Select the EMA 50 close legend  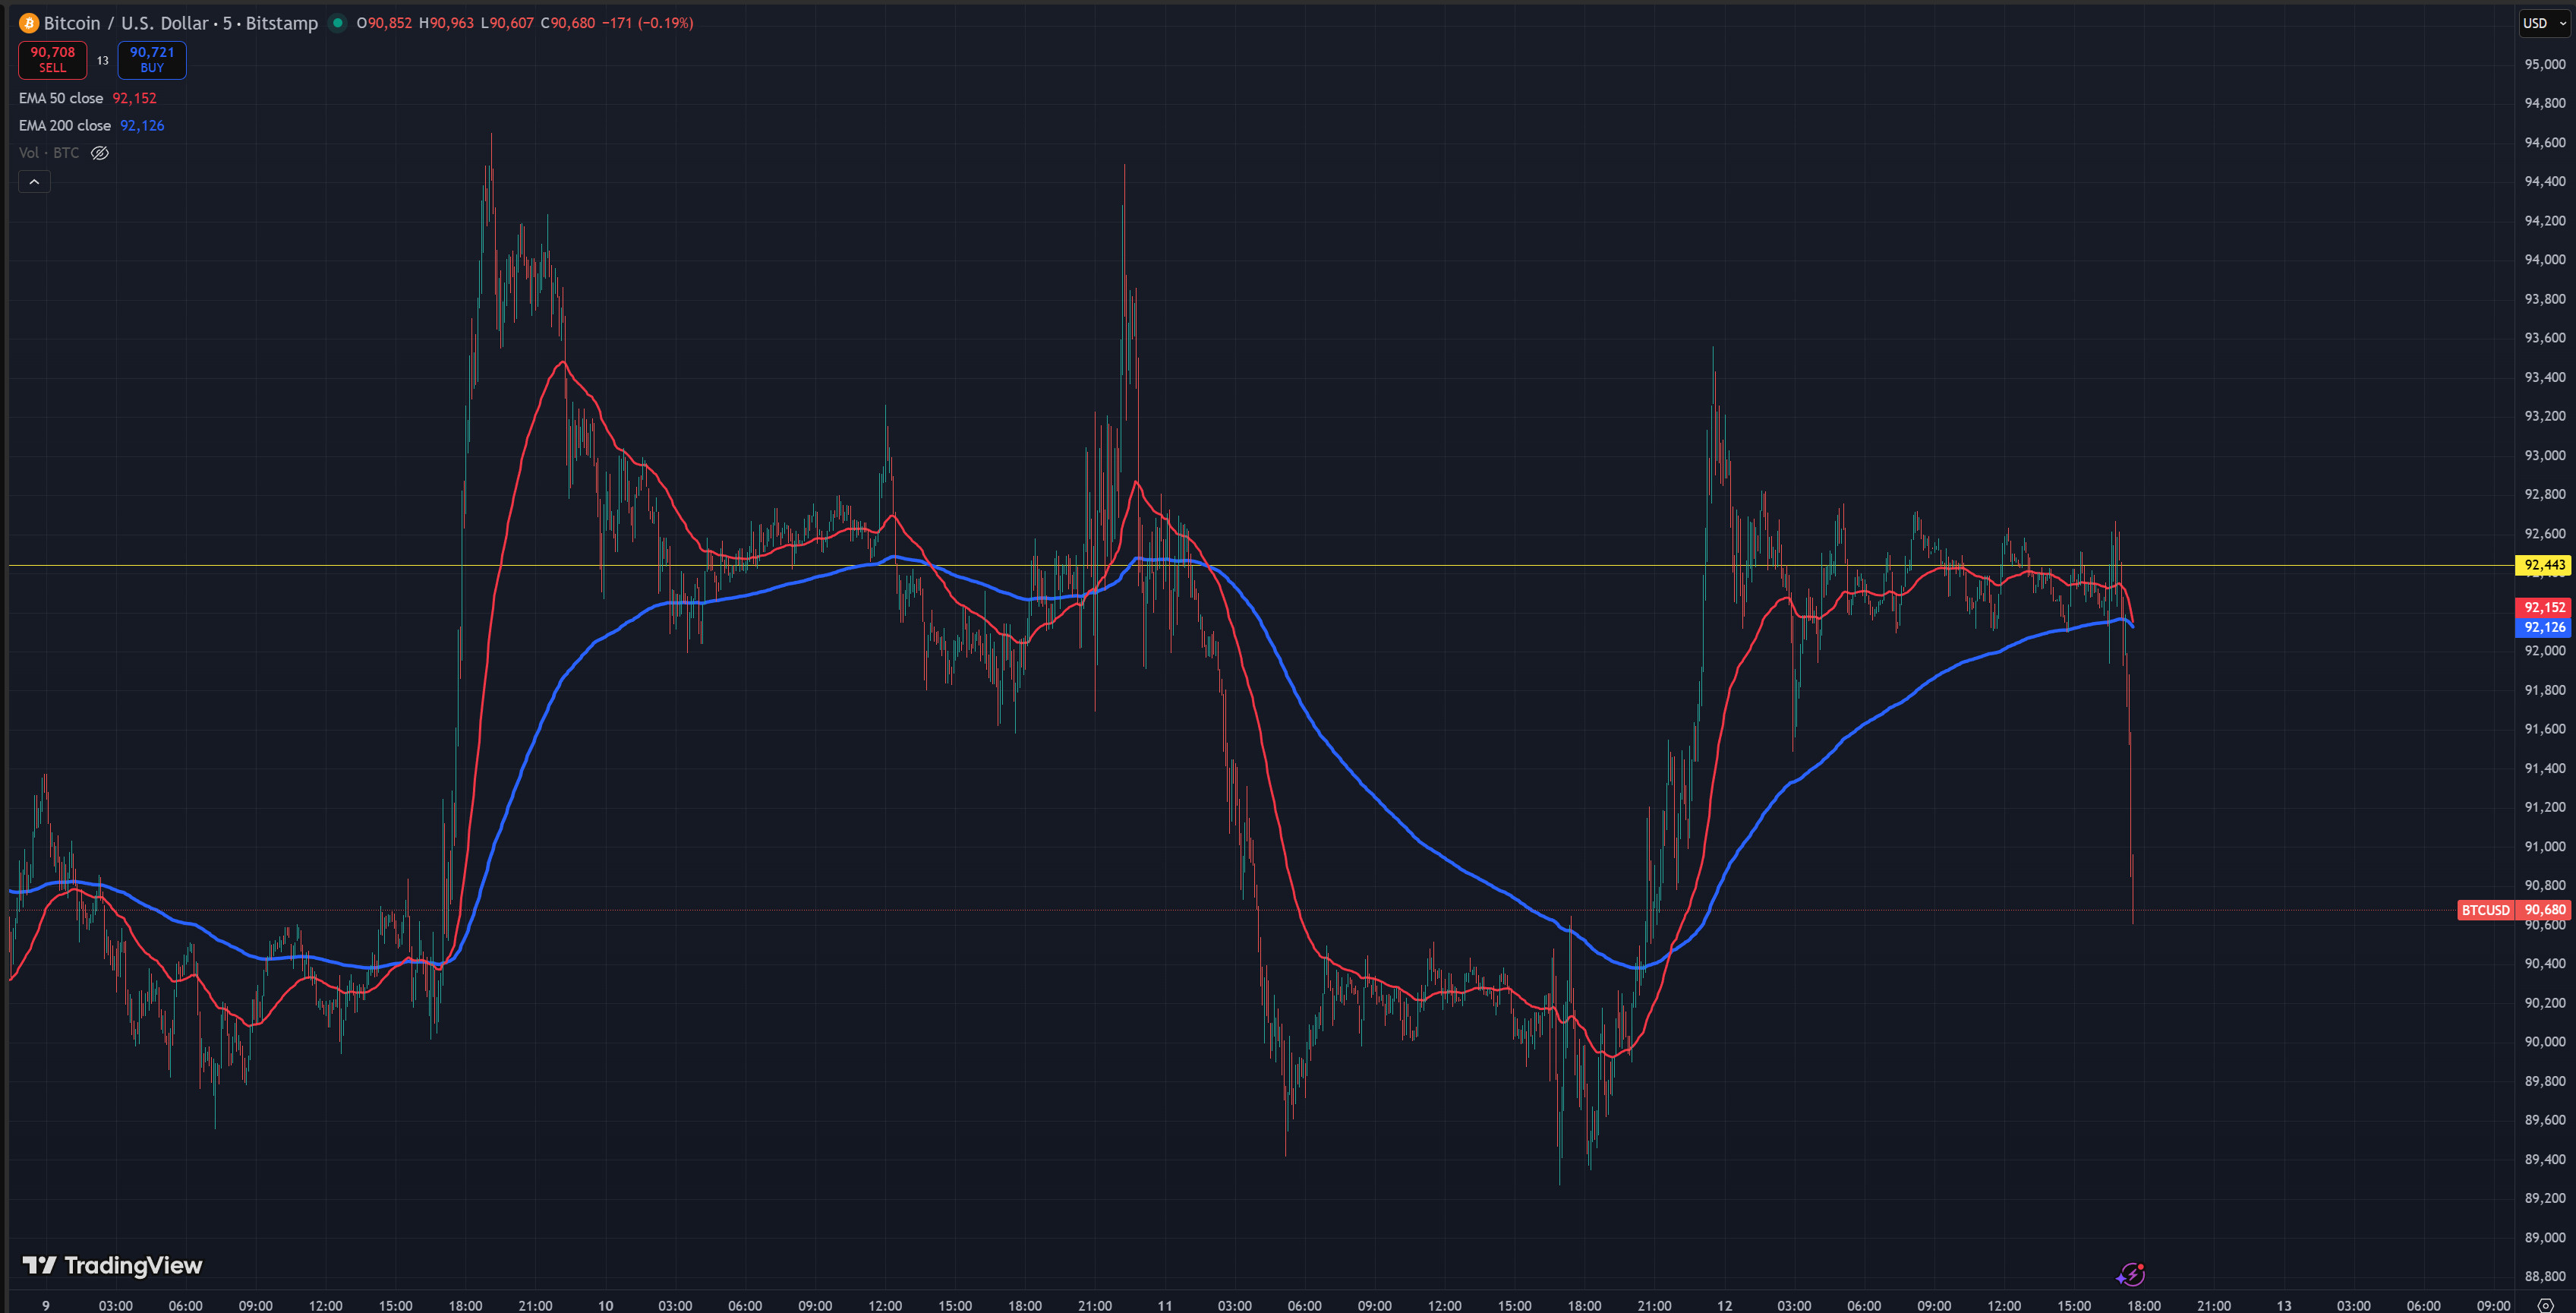pyautogui.click(x=61, y=98)
